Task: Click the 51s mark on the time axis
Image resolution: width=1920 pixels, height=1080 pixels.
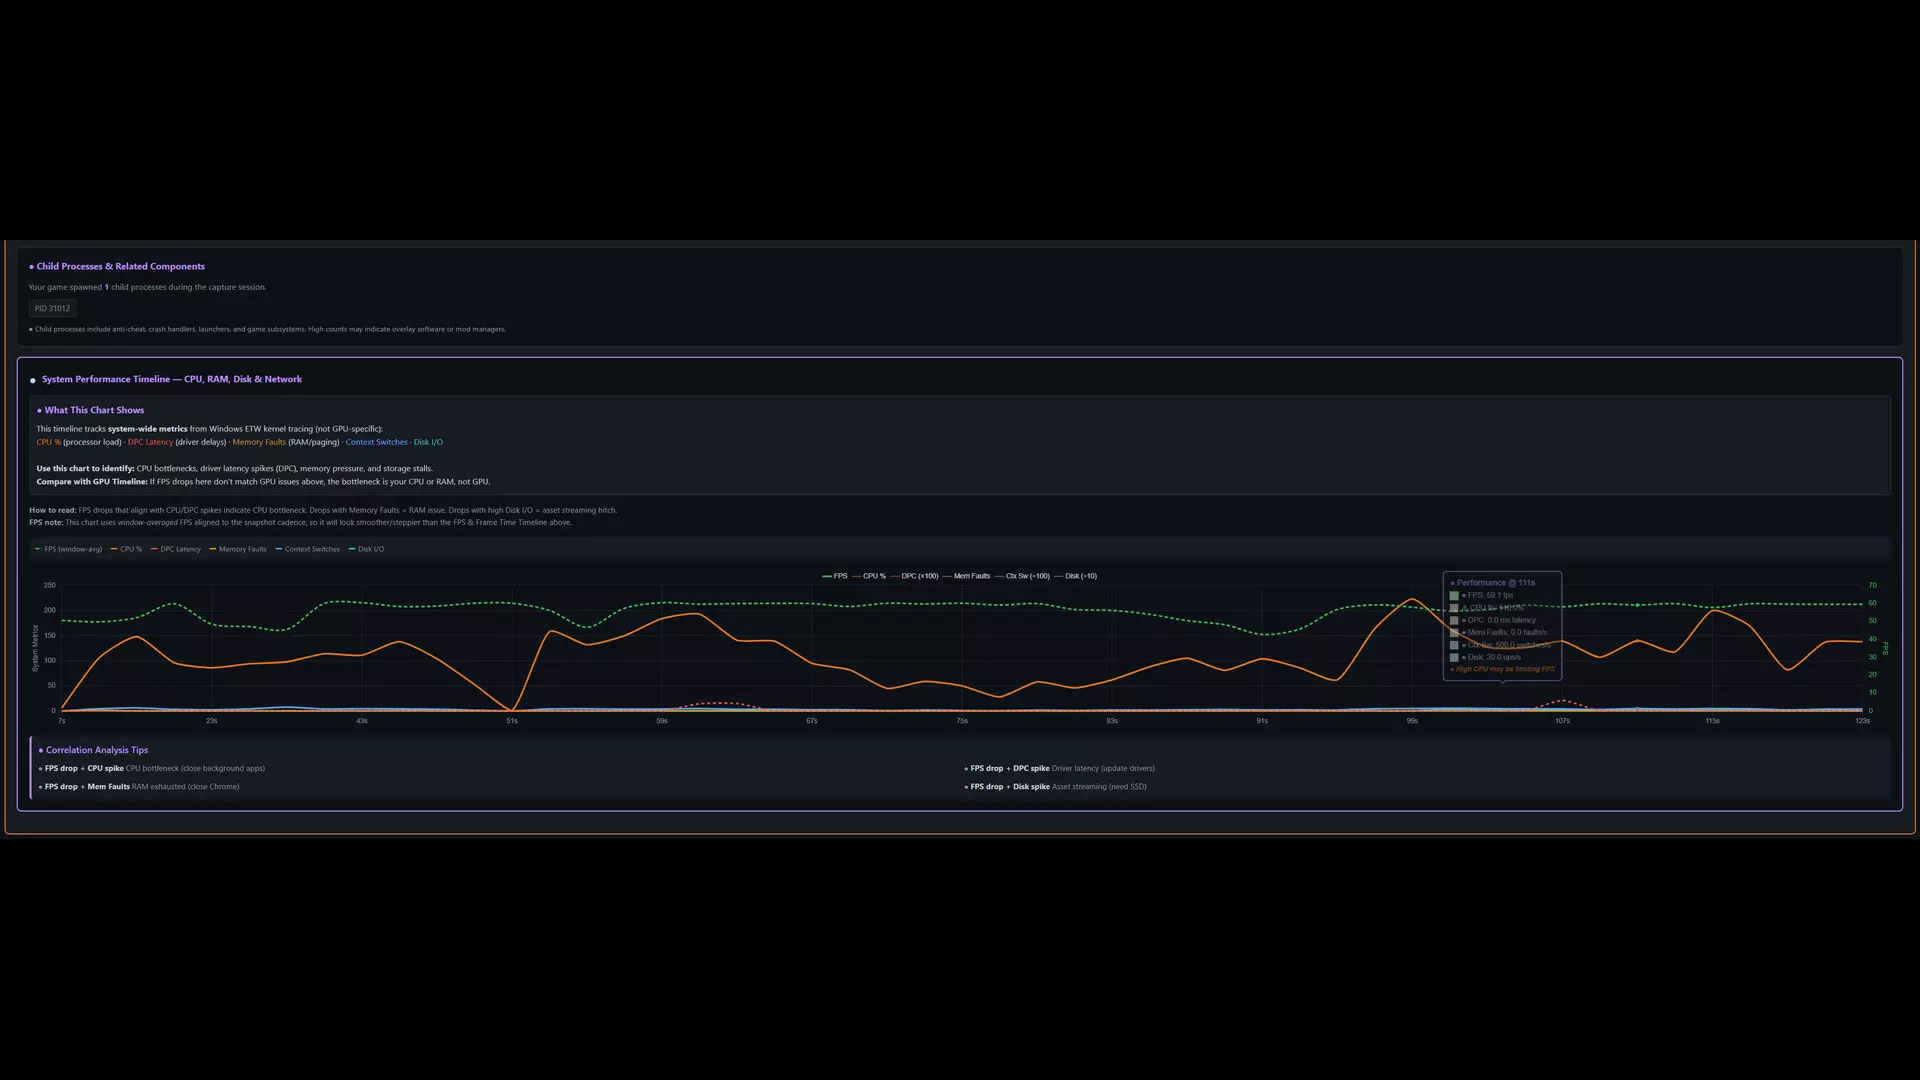Action: tap(512, 721)
